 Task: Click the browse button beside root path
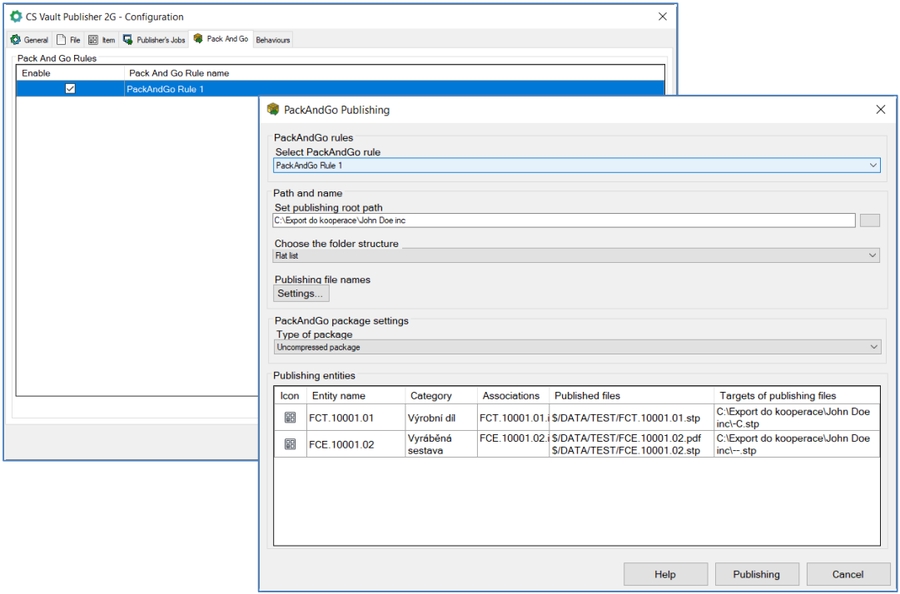869,220
